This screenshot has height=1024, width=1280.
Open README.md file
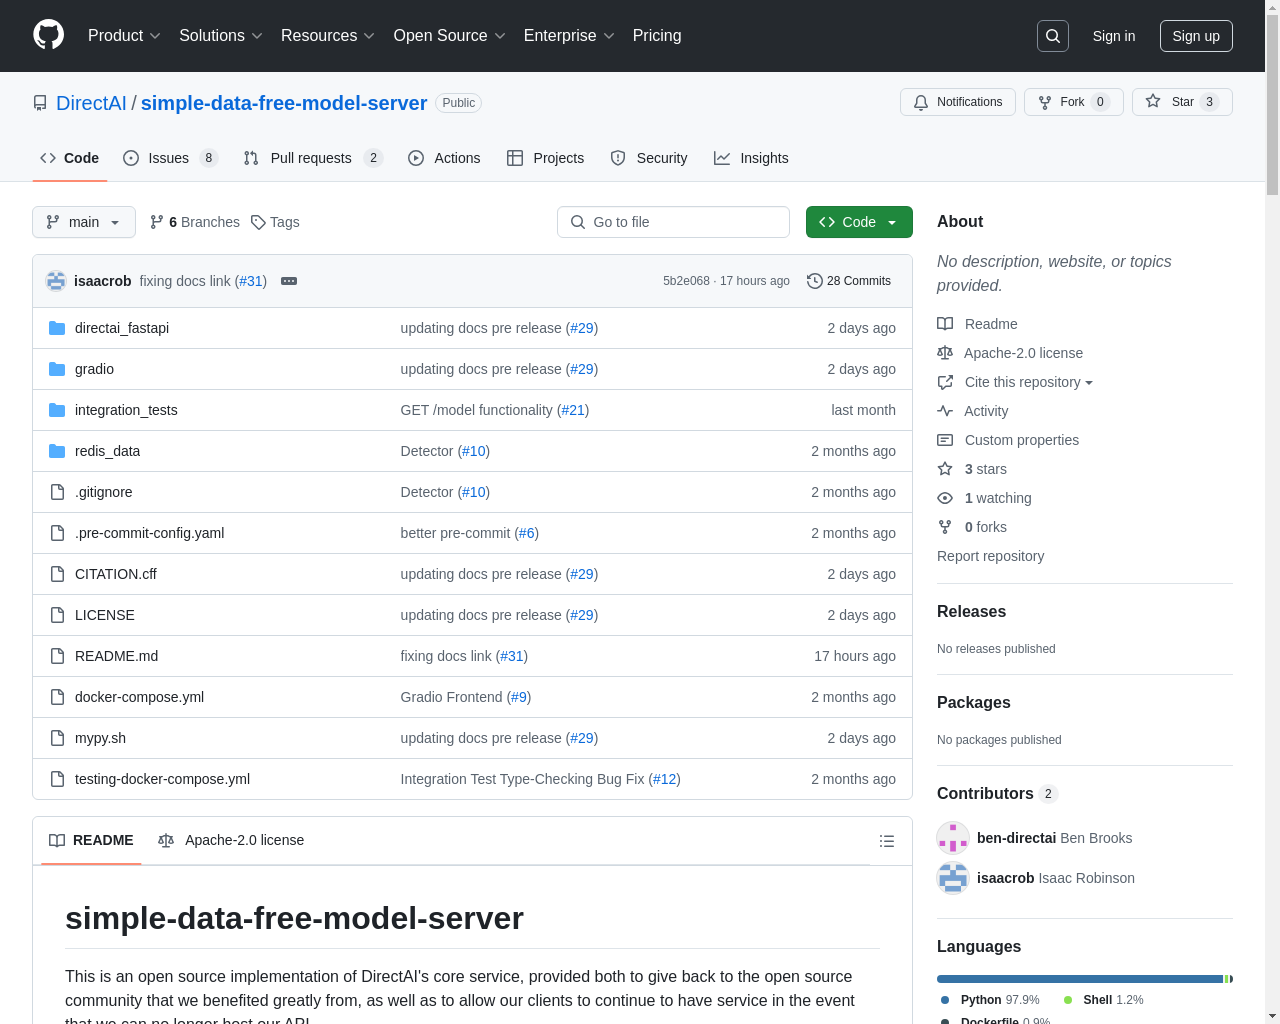(116, 656)
